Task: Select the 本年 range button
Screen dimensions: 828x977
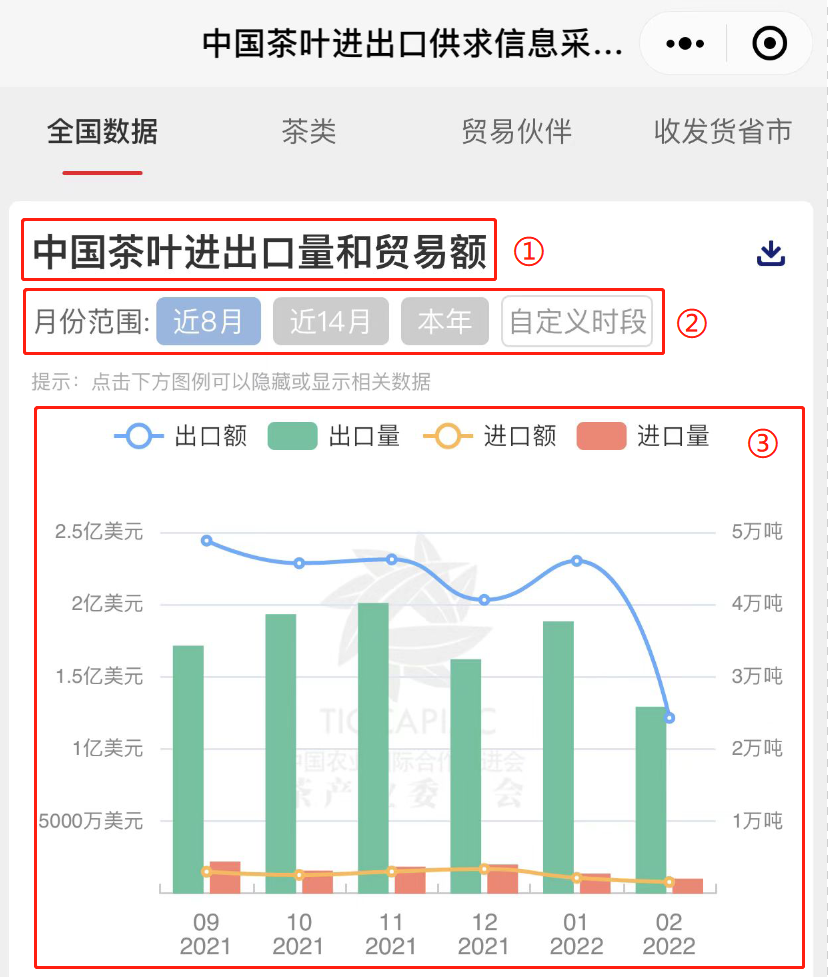Action: [x=444, y=322]
